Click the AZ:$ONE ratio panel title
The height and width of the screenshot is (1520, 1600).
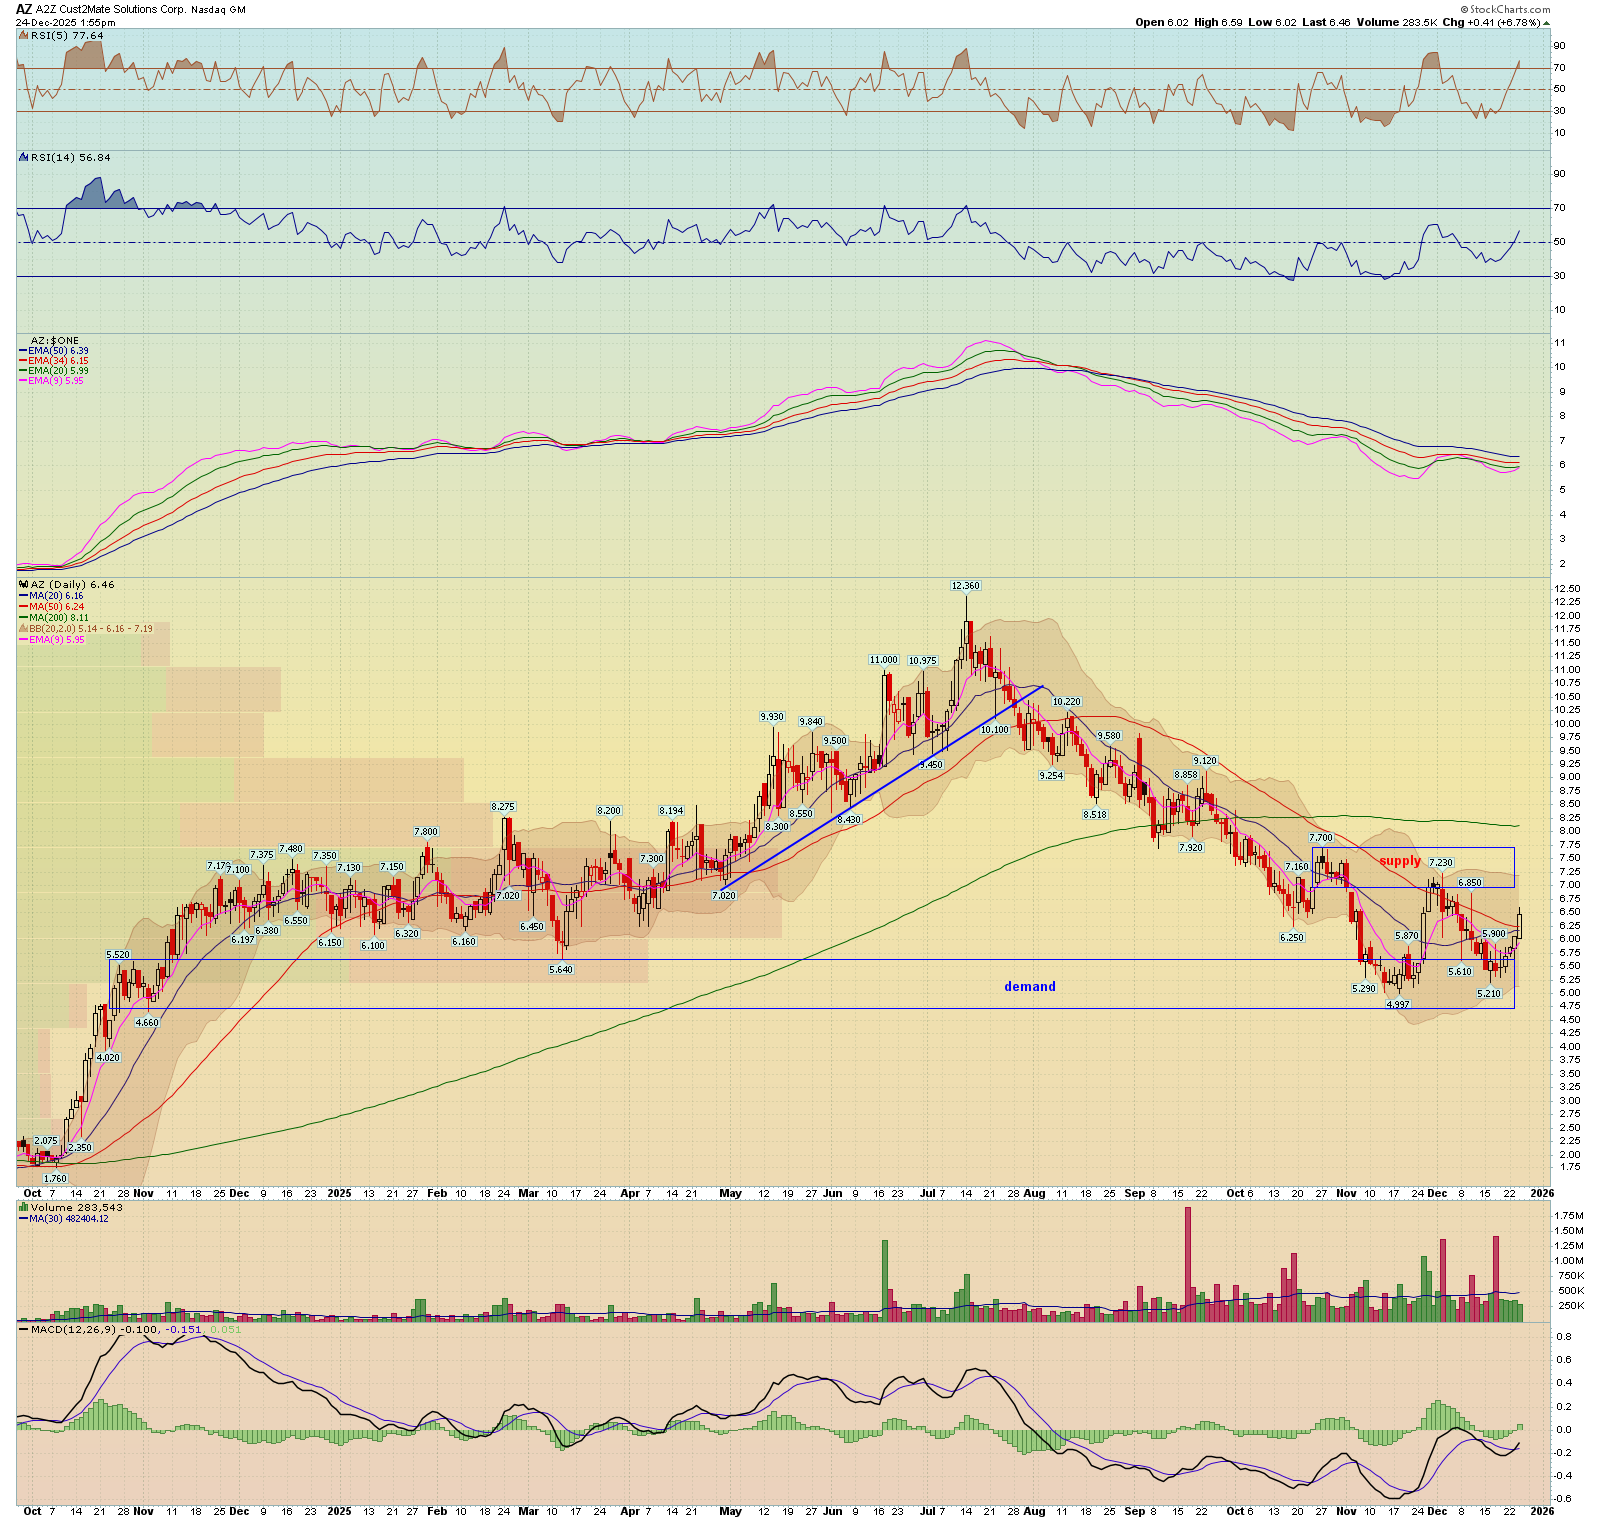(x=54, y=341)
